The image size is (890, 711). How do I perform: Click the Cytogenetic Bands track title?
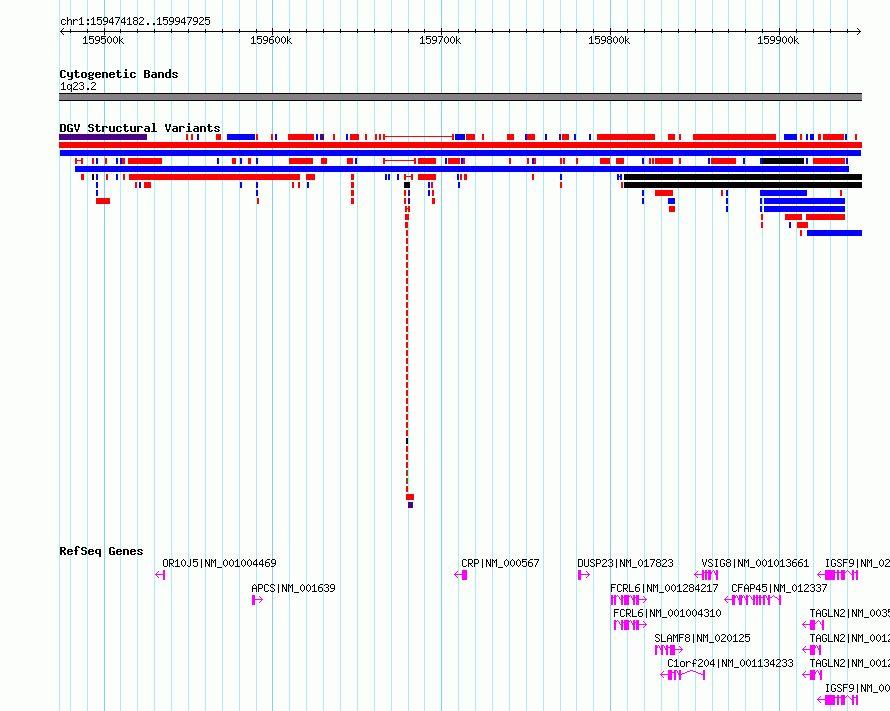click(x=119, y=74)
